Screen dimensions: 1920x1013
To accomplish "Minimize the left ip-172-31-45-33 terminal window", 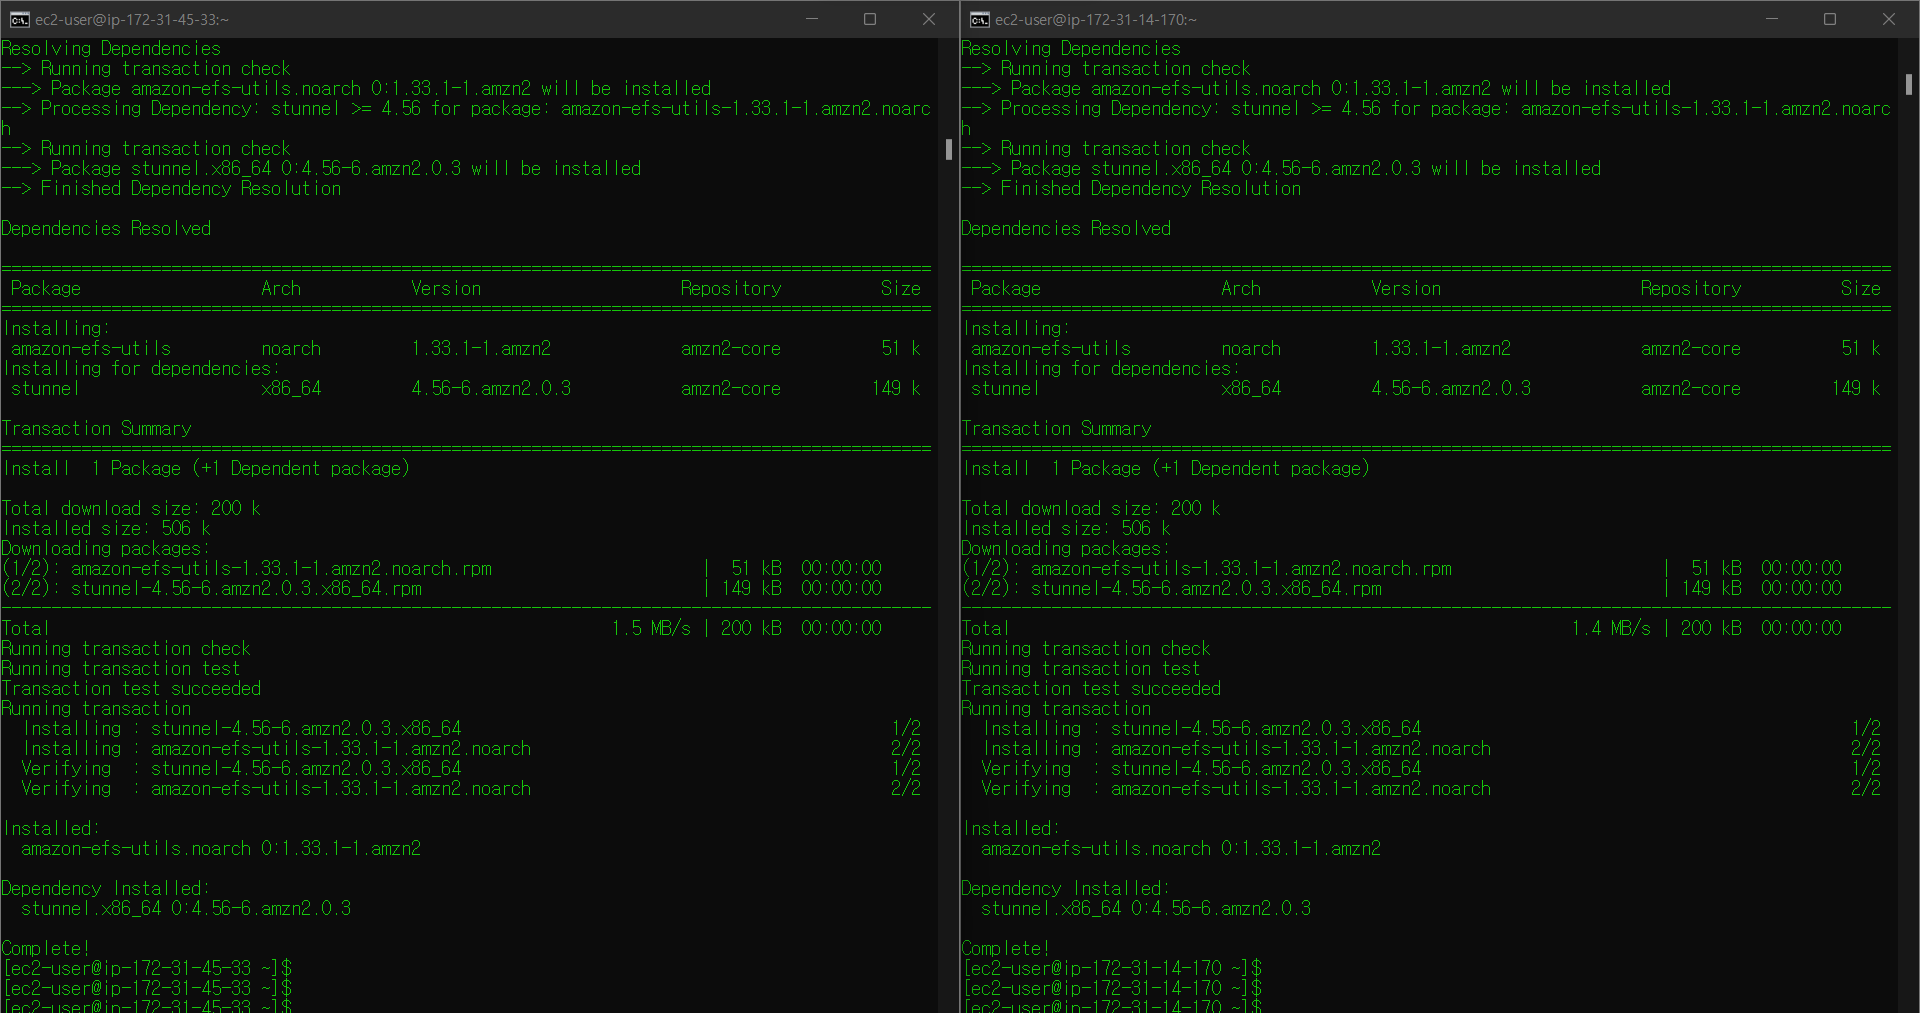I will tap(812, 19).
